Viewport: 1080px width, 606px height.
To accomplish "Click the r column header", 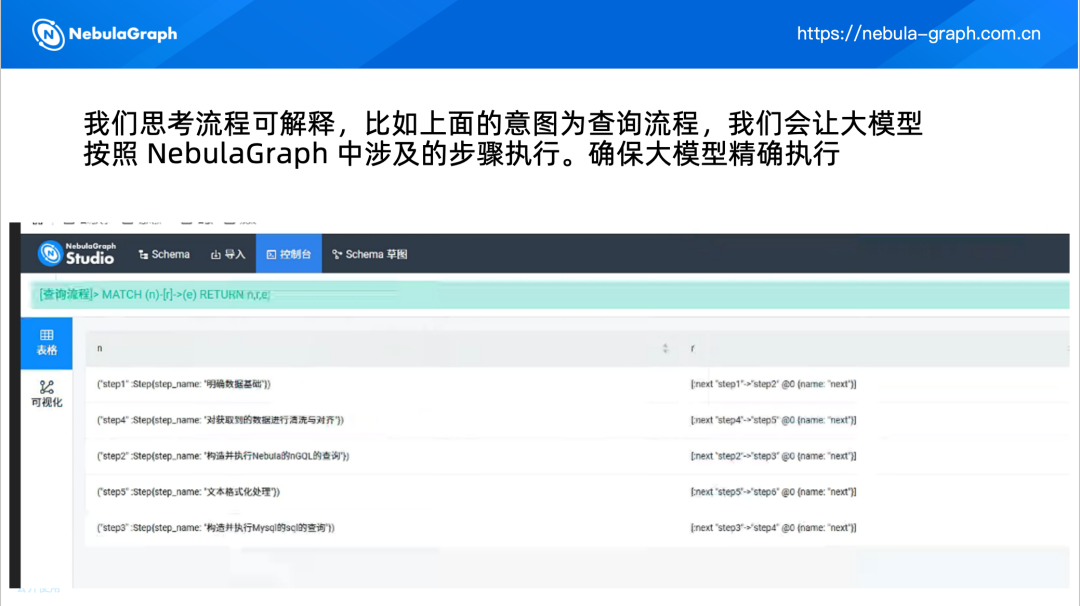I will coord(875,348).
